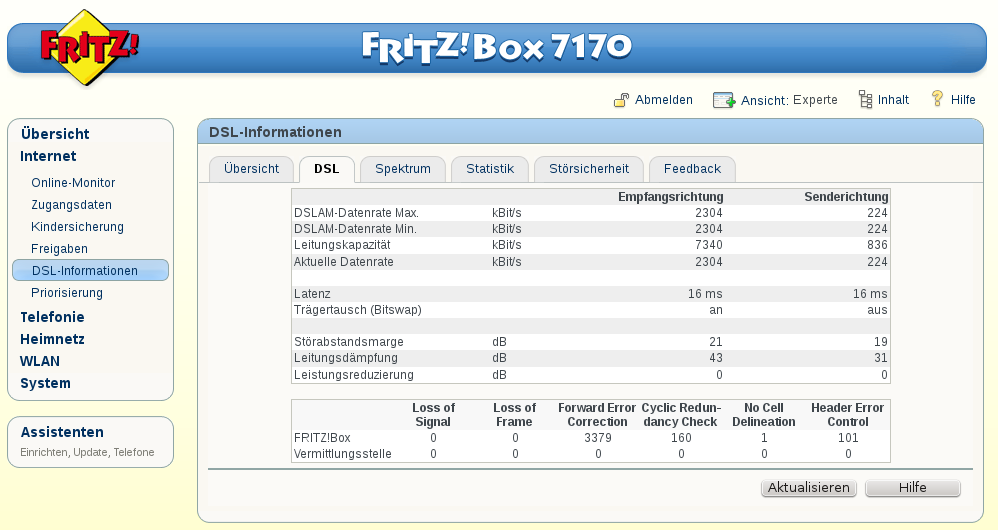This screenshot has width=998, height=530.
Task: Switch to the Störsicherheit tab
Action: tap(589, 169)
